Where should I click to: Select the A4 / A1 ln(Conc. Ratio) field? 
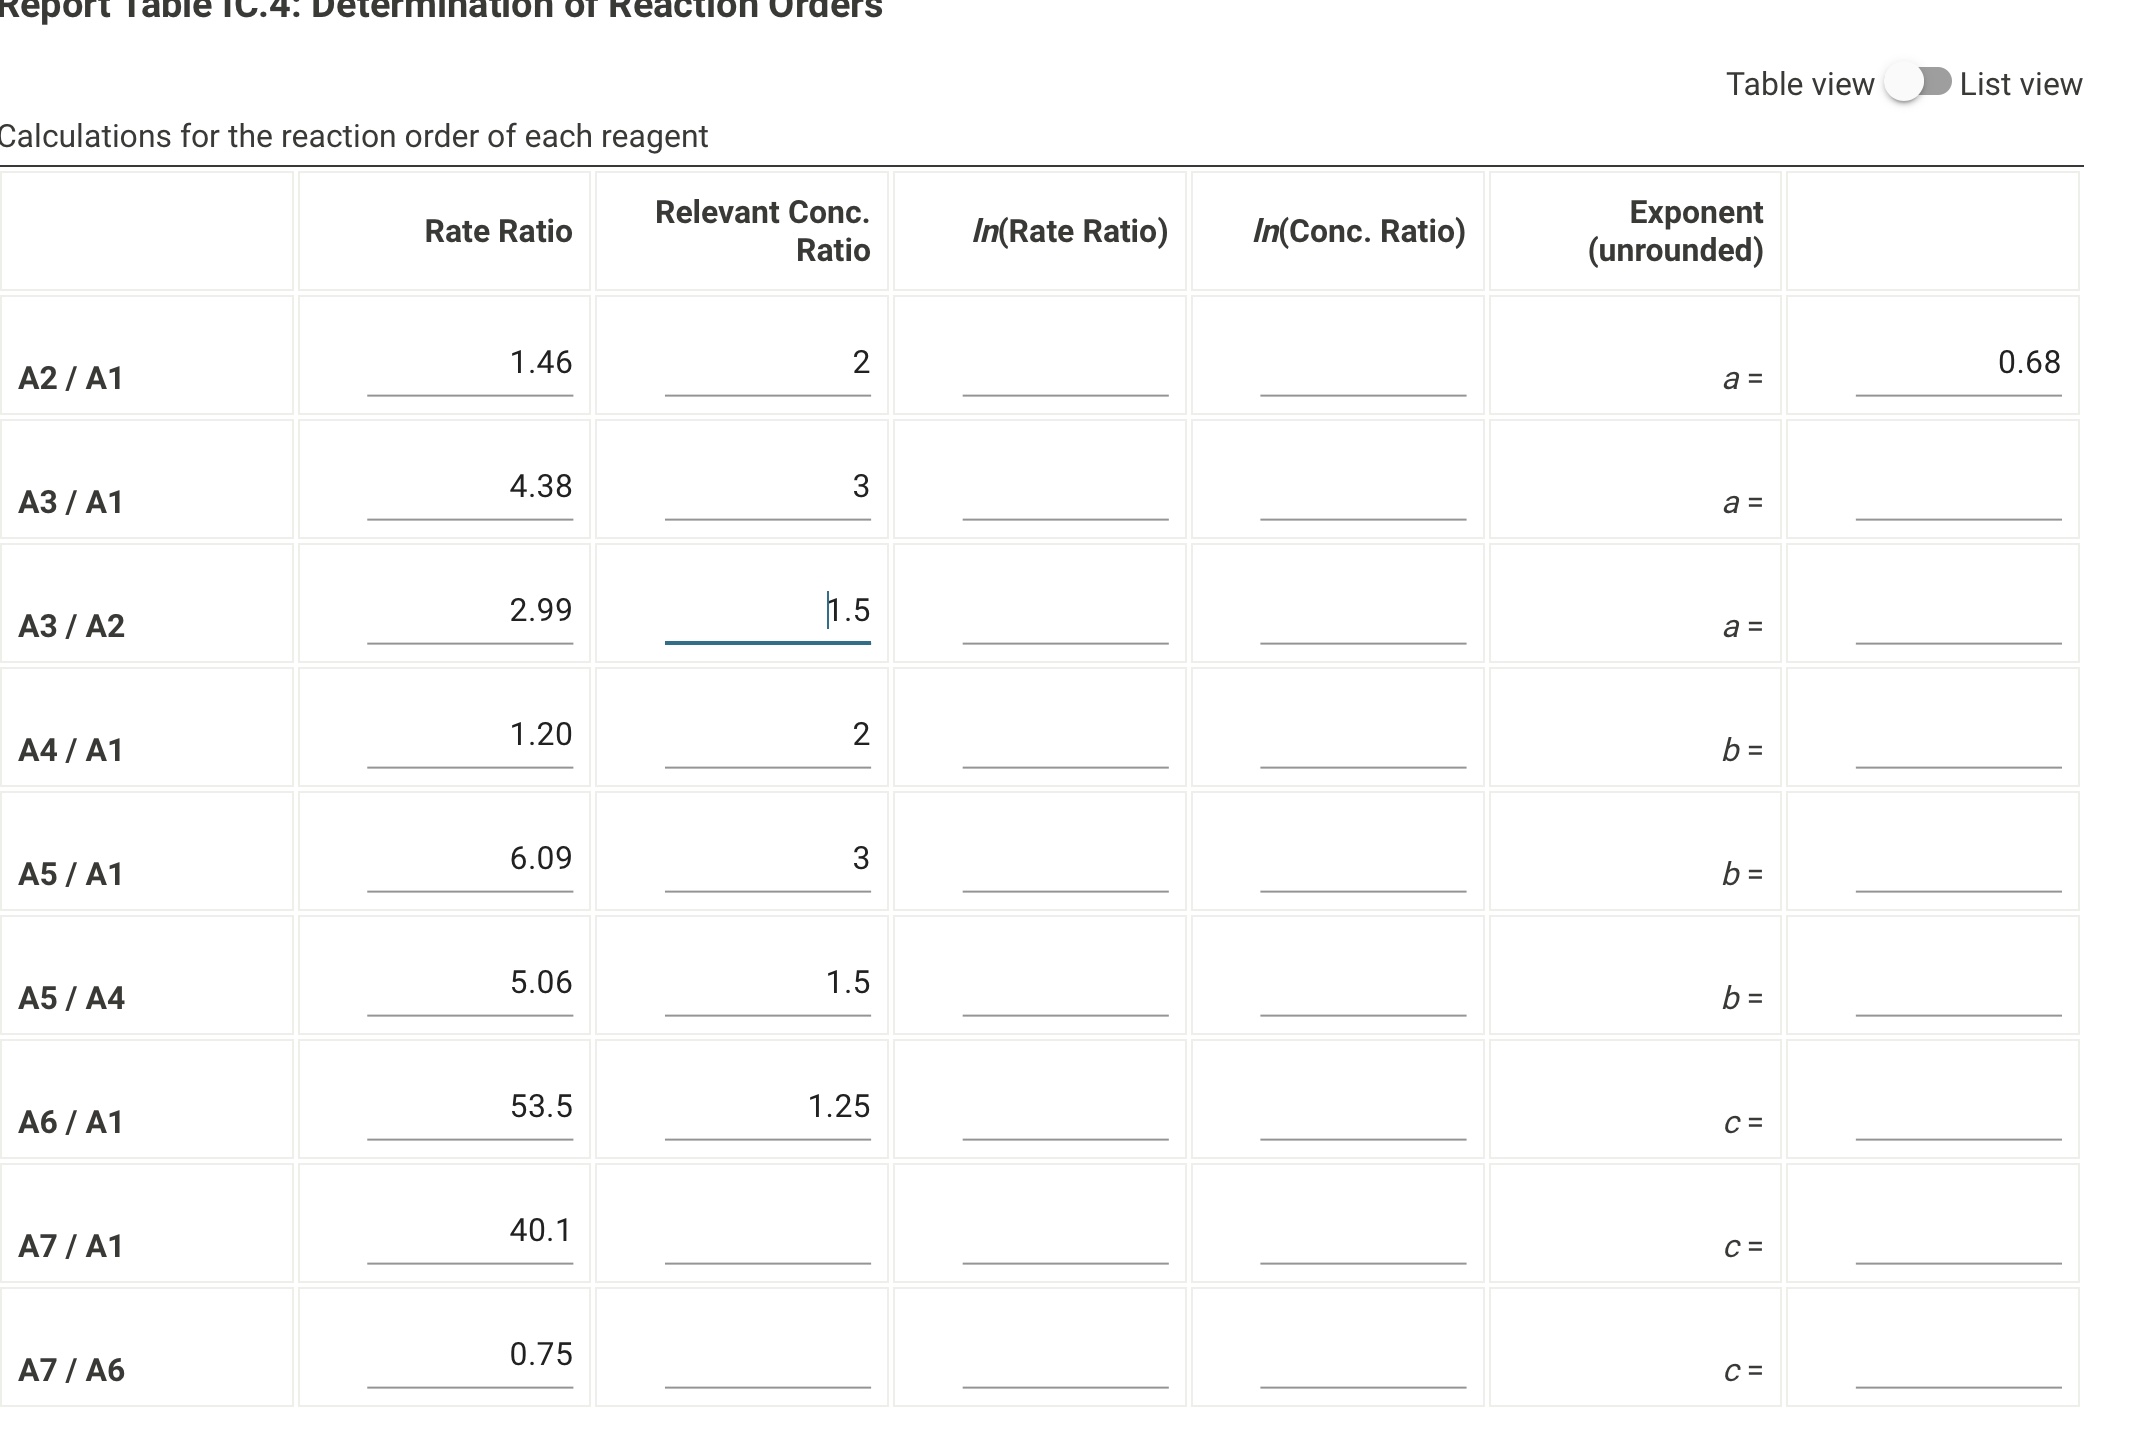[1363, 735]
